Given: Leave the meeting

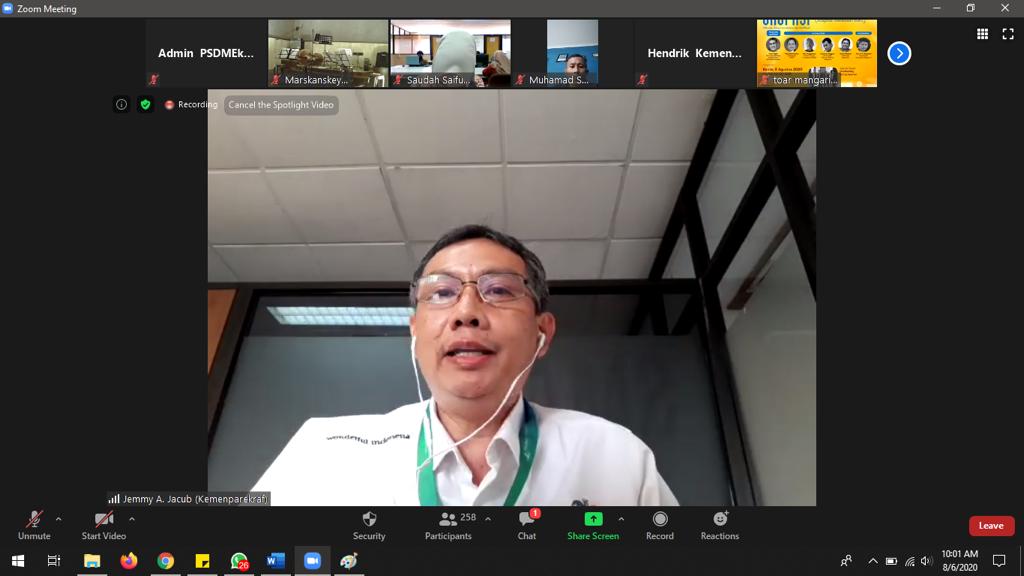Looking at the screenshot, I should 990,526.
